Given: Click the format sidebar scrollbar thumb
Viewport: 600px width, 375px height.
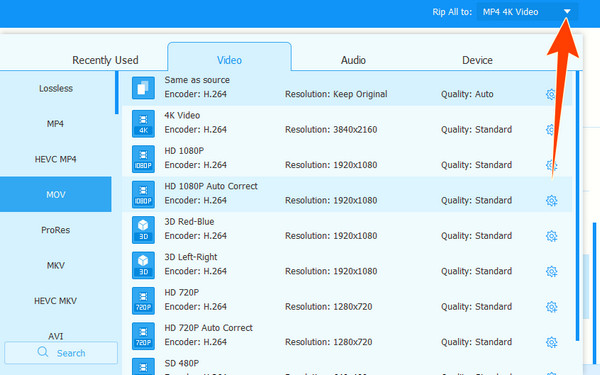Looking at the screenshot, I should (x=117, y=93).
